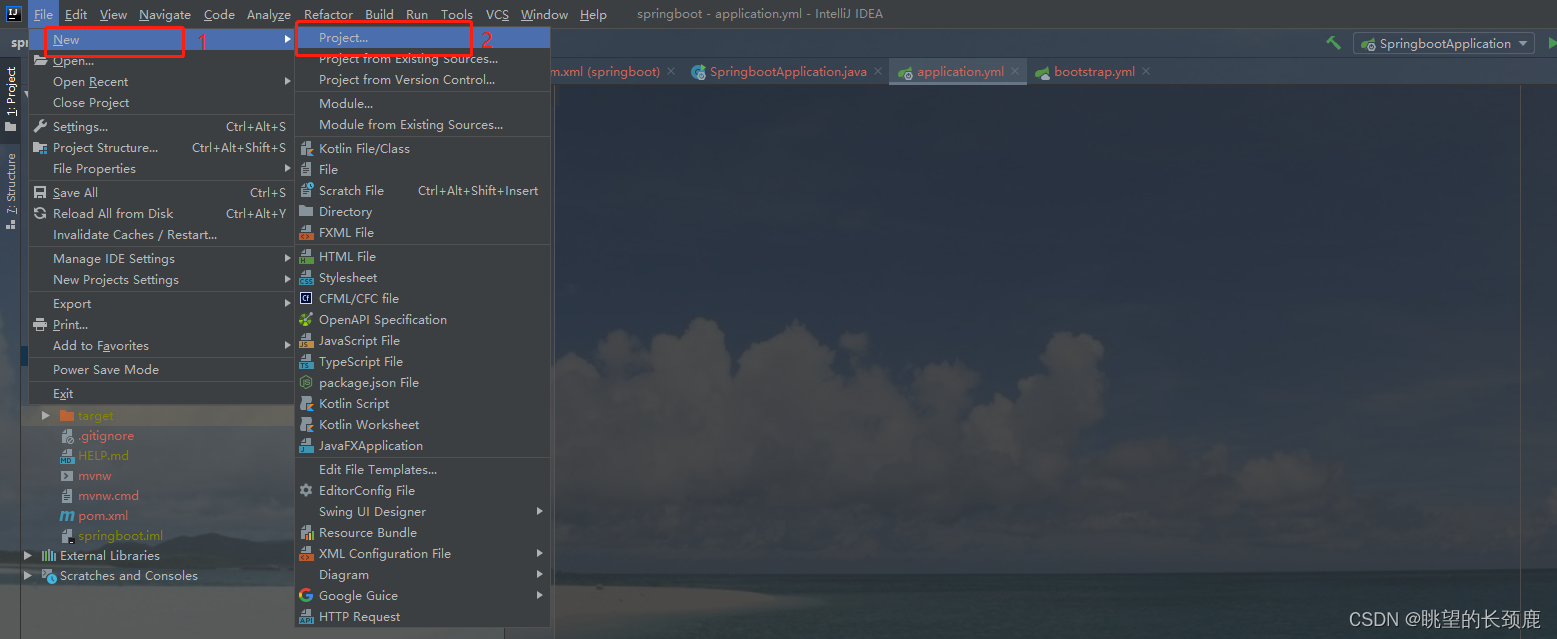Open the Structure tool window

pyautogui.click(x=11, y=191)
